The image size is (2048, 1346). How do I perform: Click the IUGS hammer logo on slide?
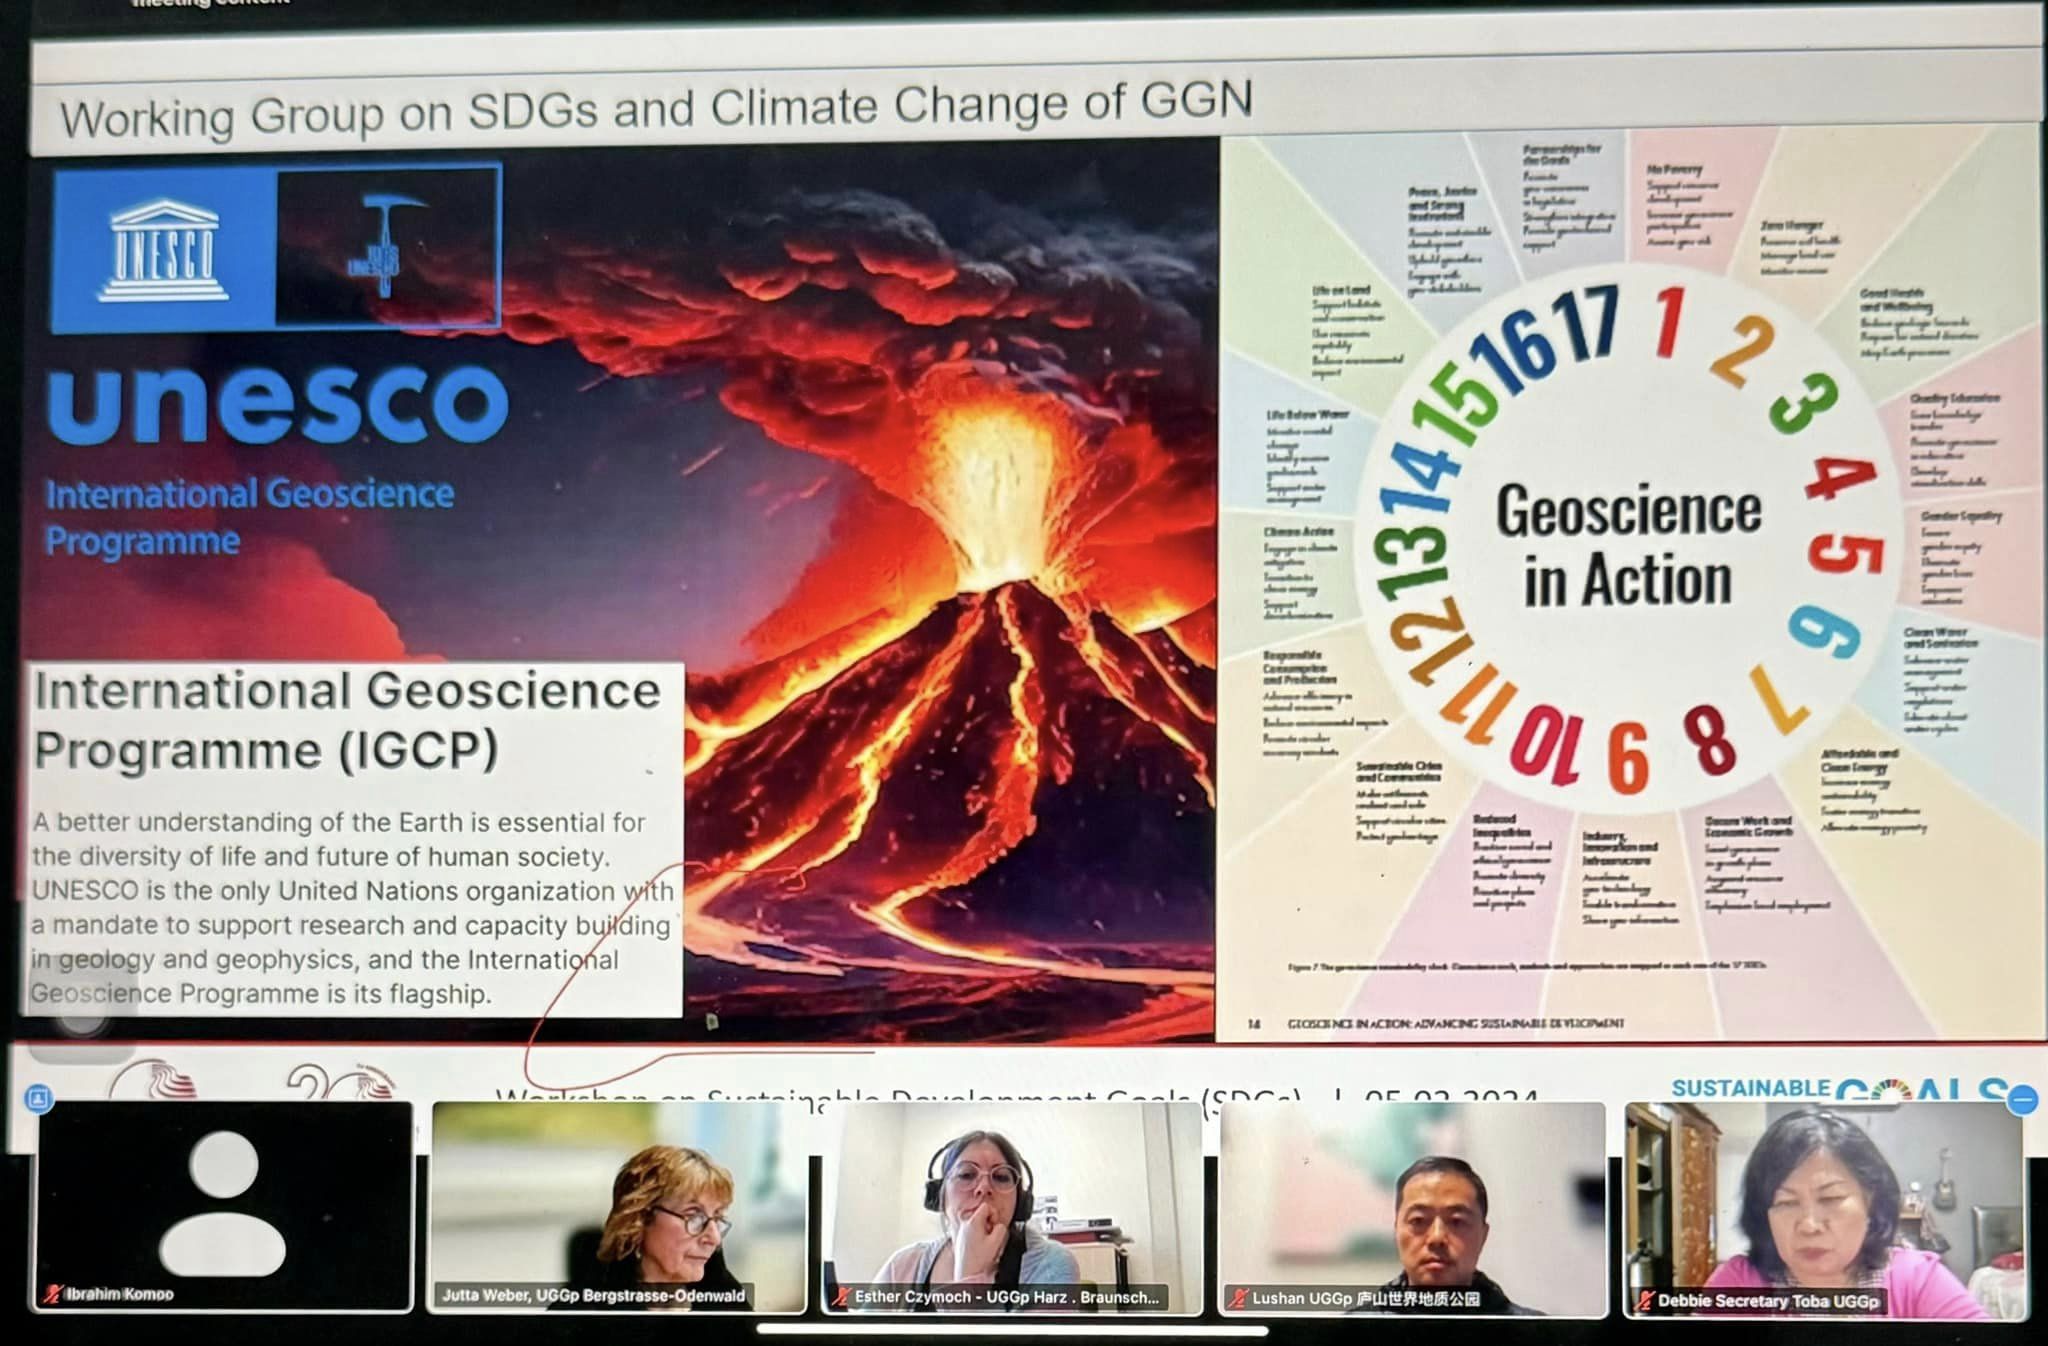point(387,246)
